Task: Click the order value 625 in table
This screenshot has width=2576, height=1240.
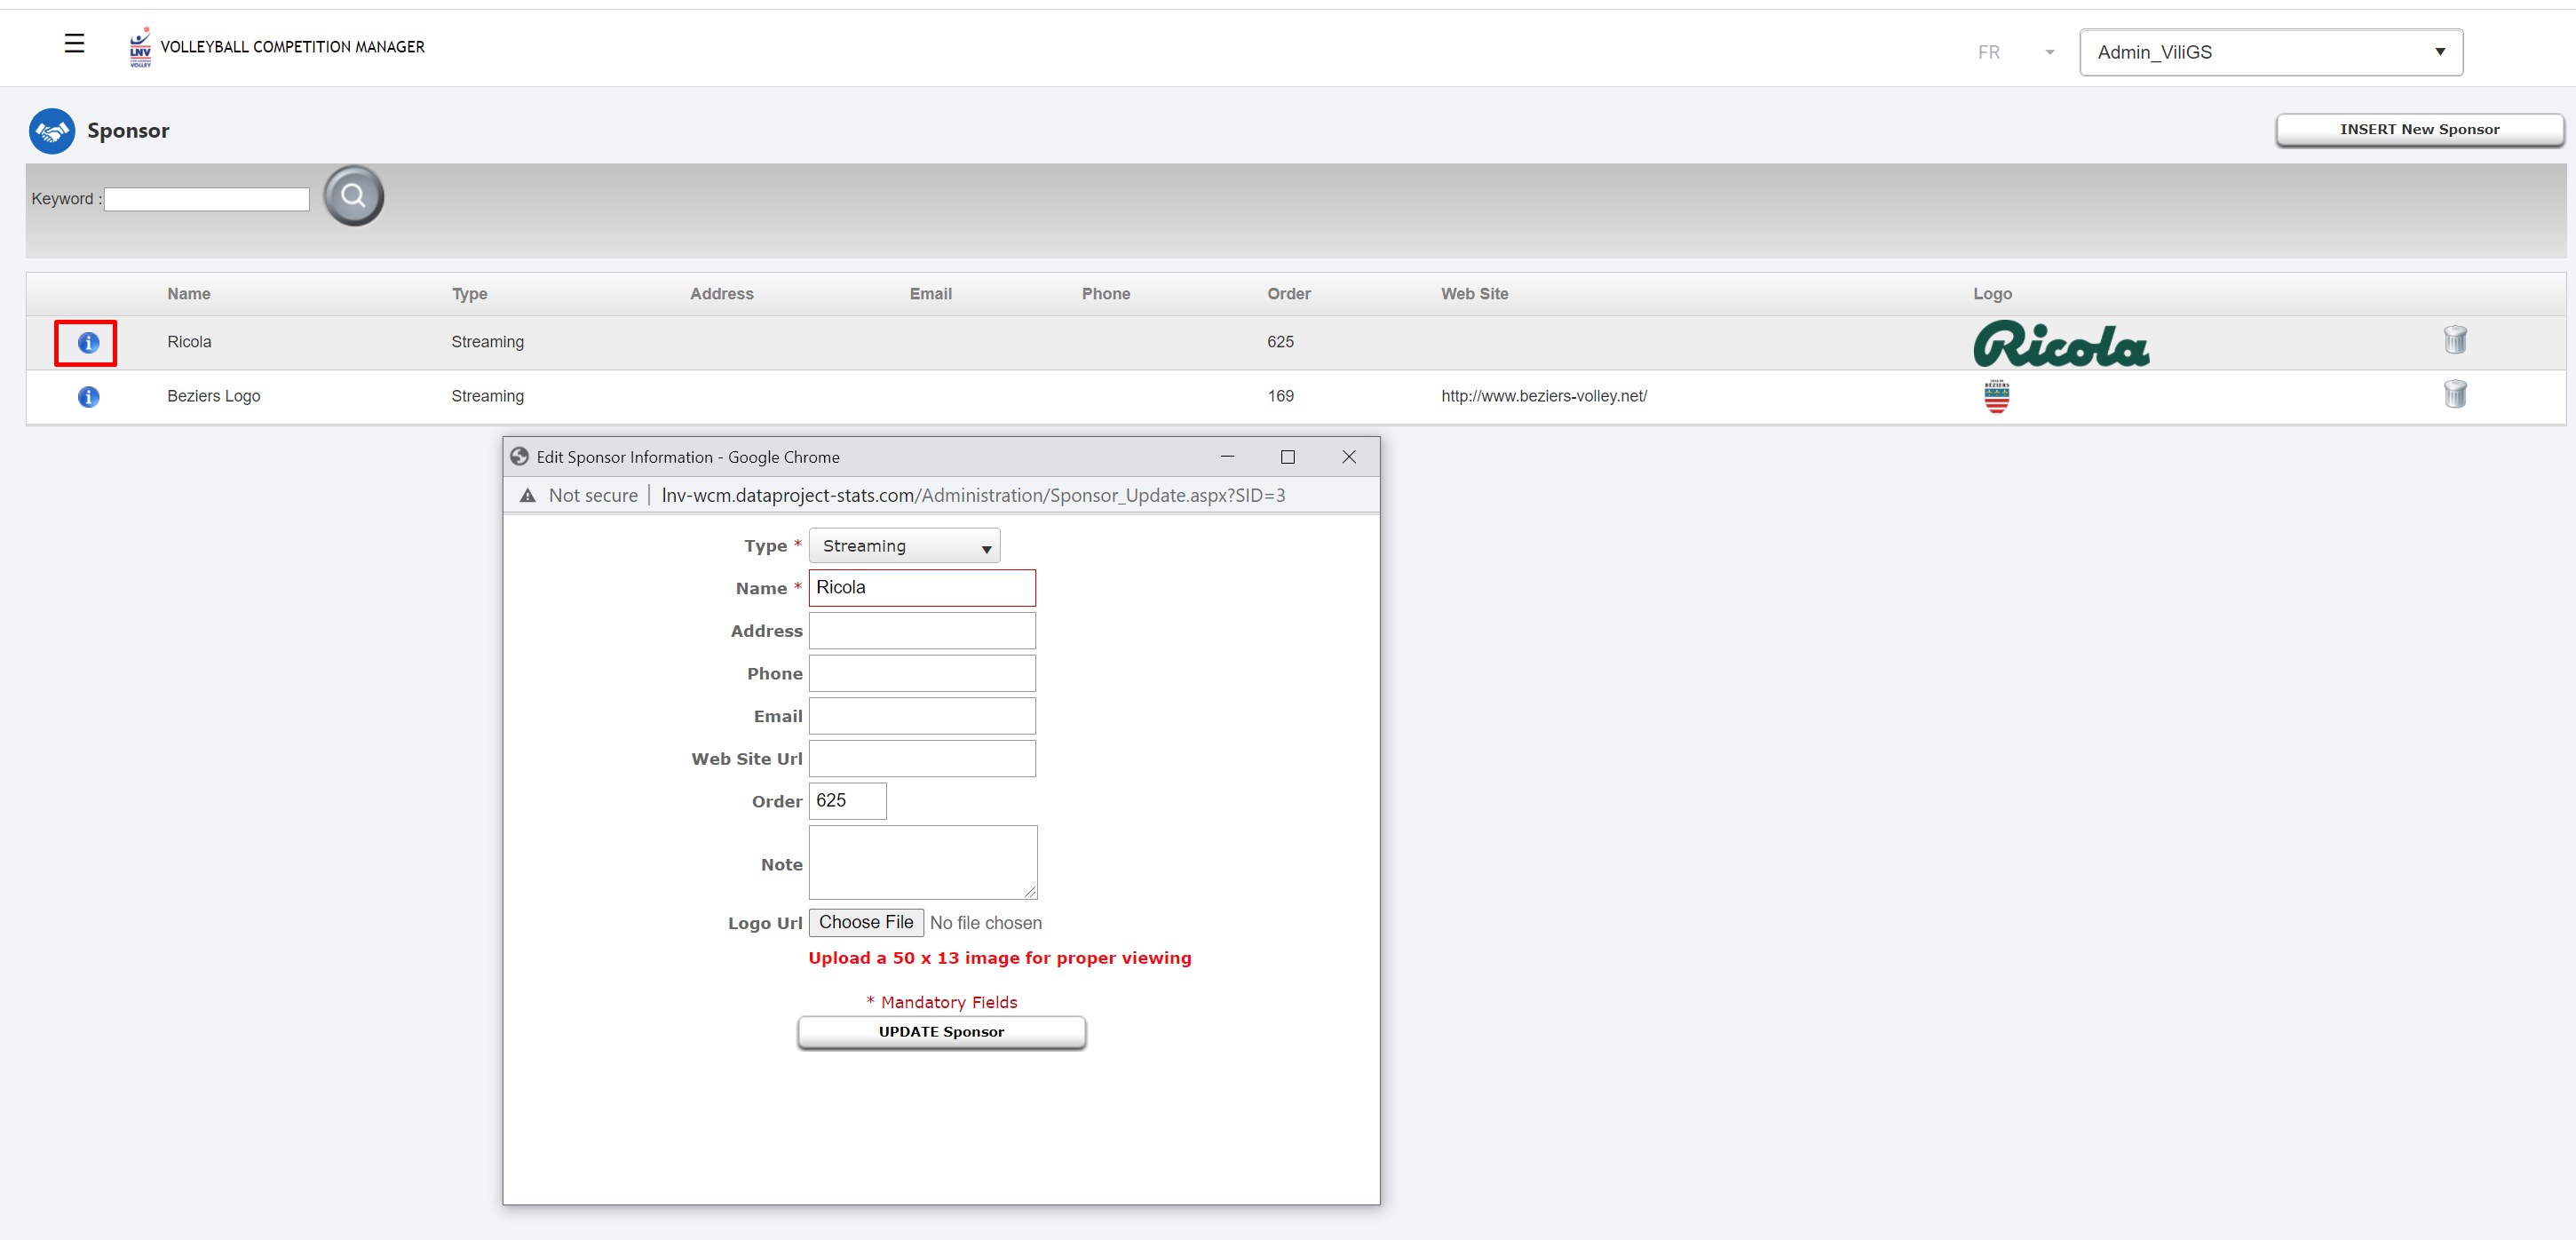Action: coord(1280,342)
